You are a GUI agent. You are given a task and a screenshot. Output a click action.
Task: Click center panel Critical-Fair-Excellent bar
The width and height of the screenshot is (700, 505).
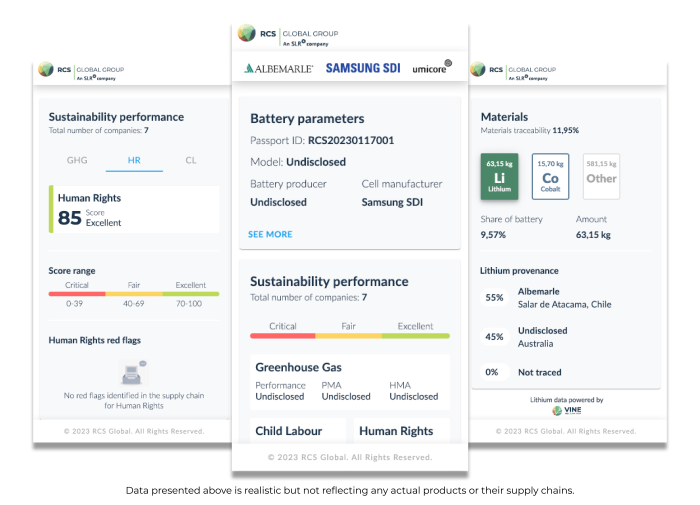[x=350, y=336]
